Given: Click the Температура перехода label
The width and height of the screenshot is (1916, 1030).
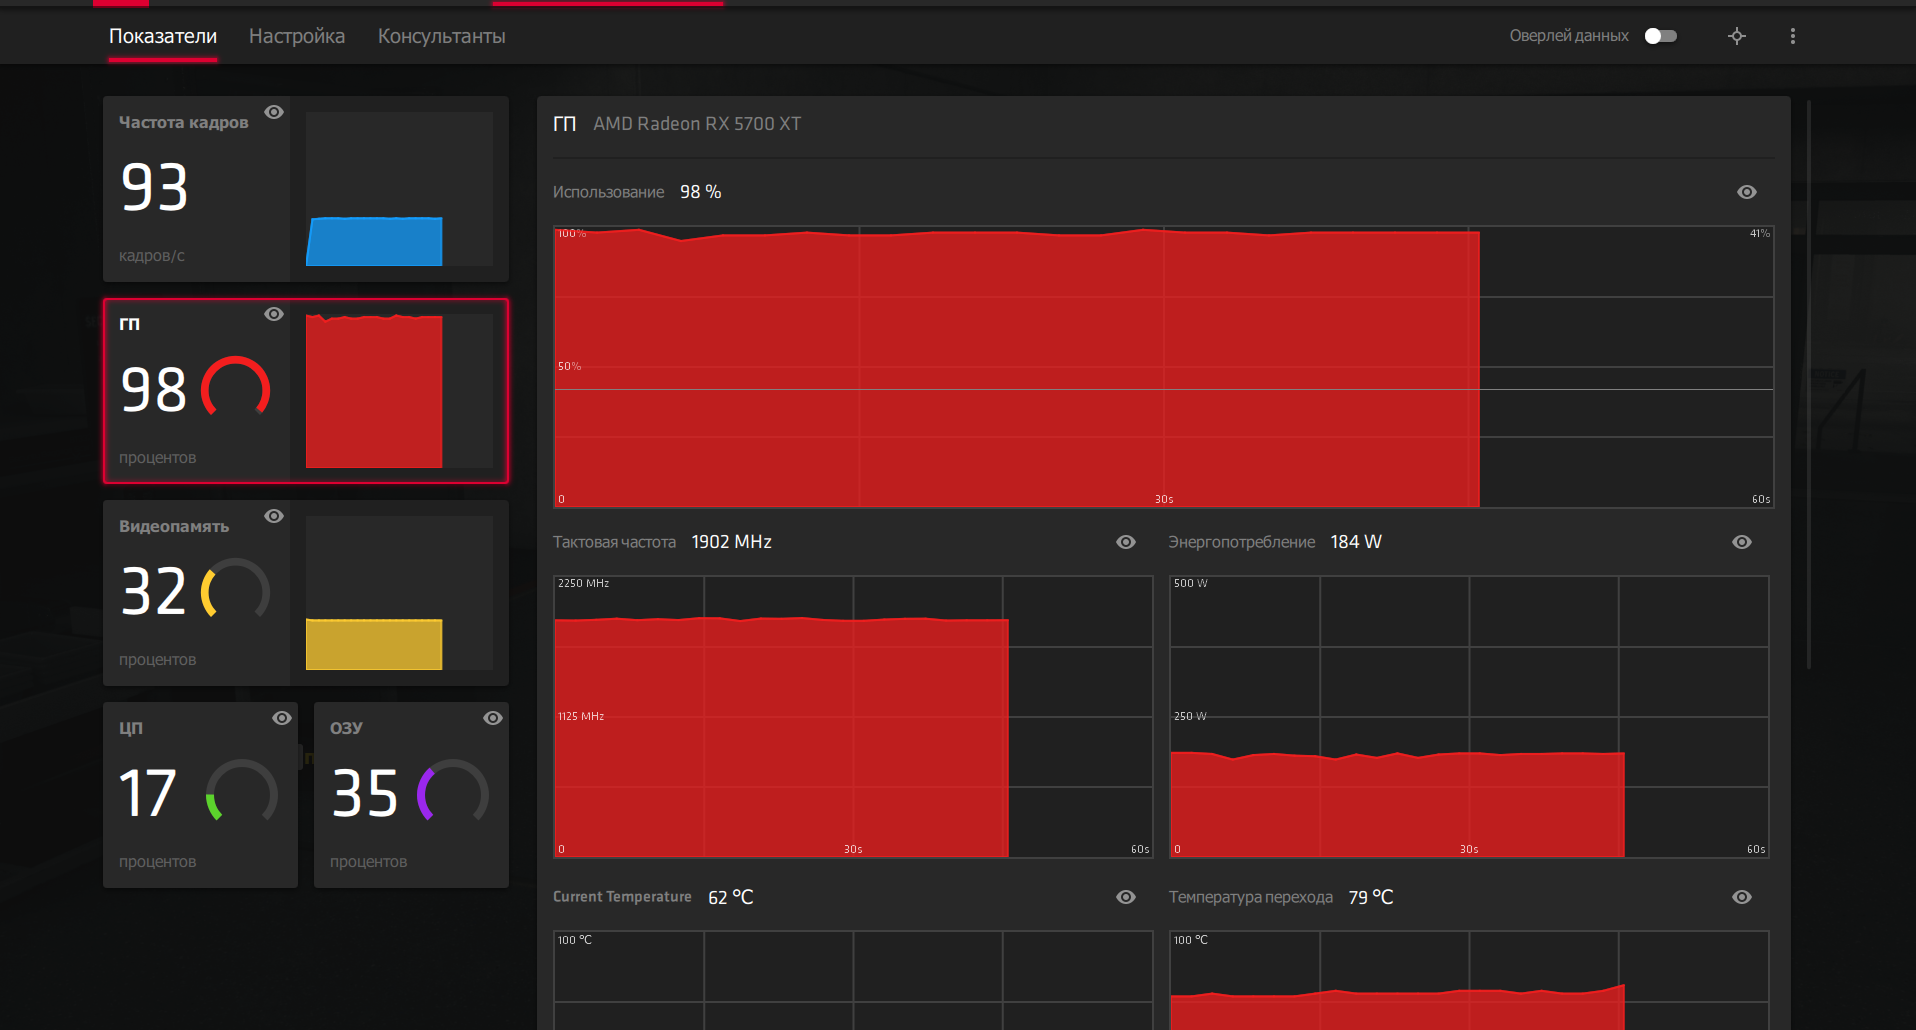Looking at the screenshot, I should 1251,897.
